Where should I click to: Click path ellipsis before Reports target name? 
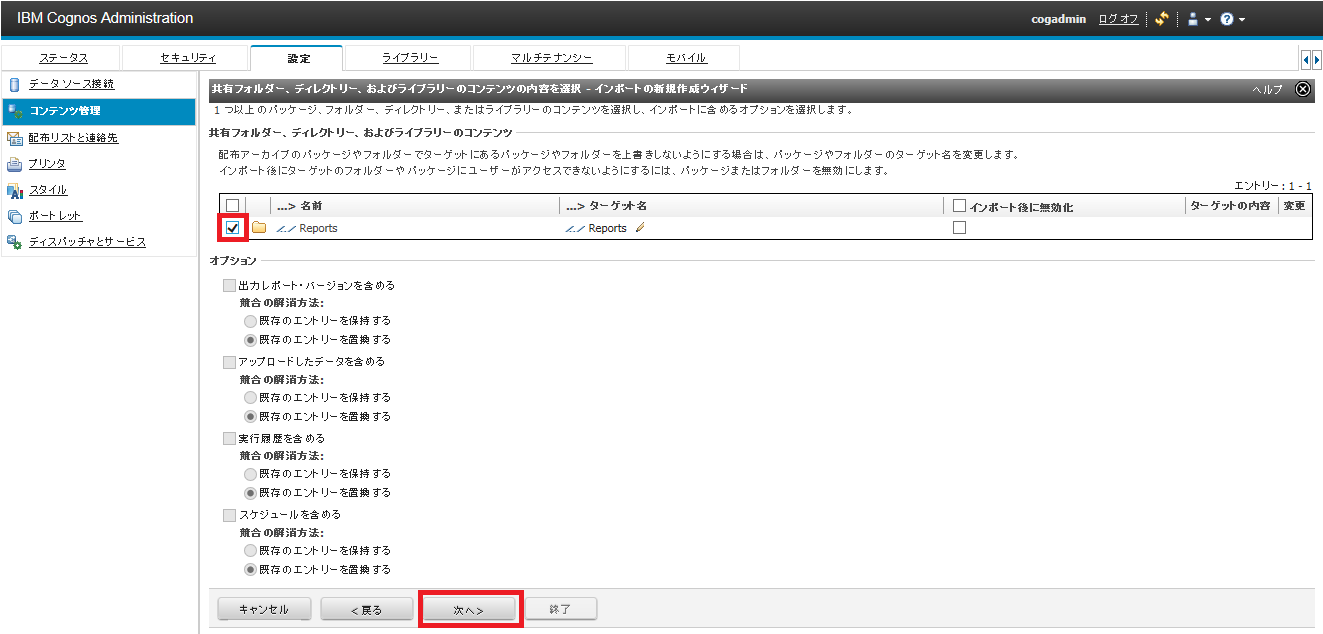tap(574, 229)
